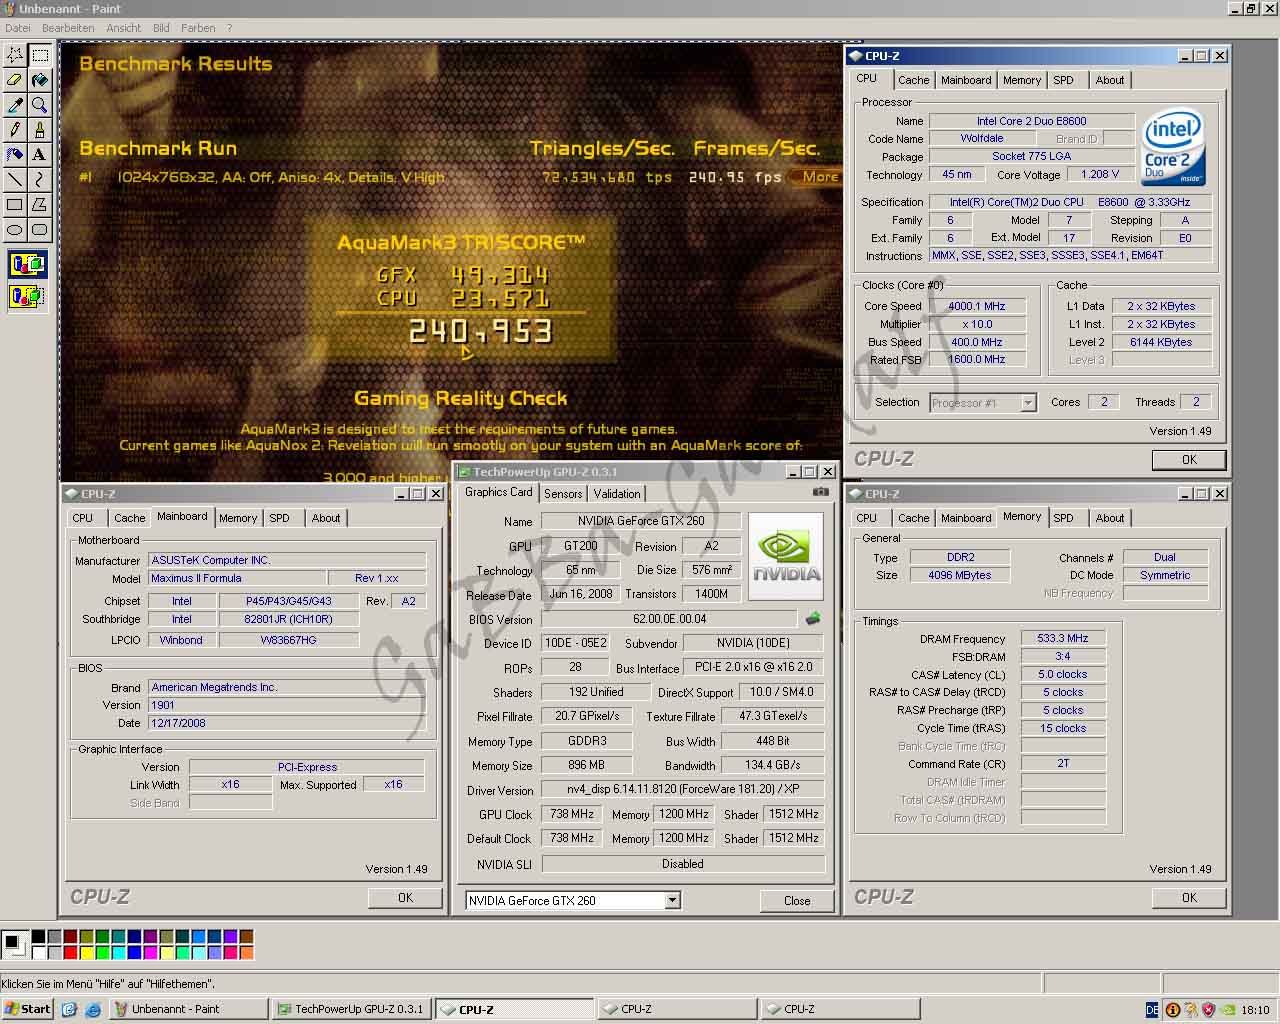1280x1024 pixels.
Task: Click OK in the CPU tab CPU-Z window
Action: pos(1189,460)
